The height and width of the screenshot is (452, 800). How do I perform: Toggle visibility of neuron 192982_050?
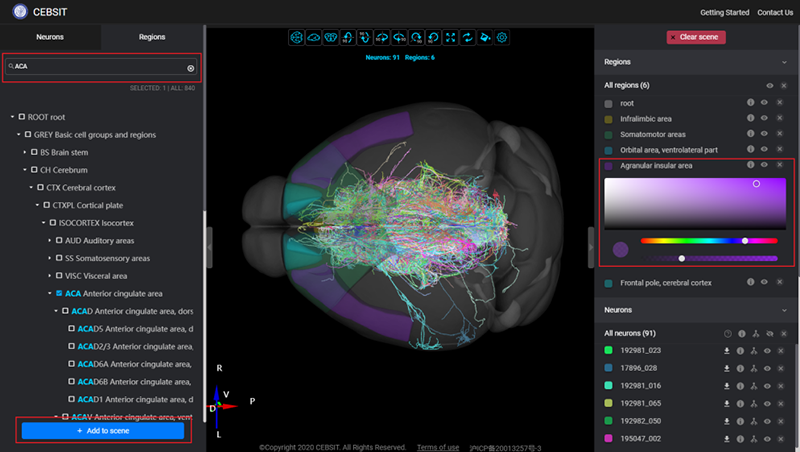click(767, 421)
